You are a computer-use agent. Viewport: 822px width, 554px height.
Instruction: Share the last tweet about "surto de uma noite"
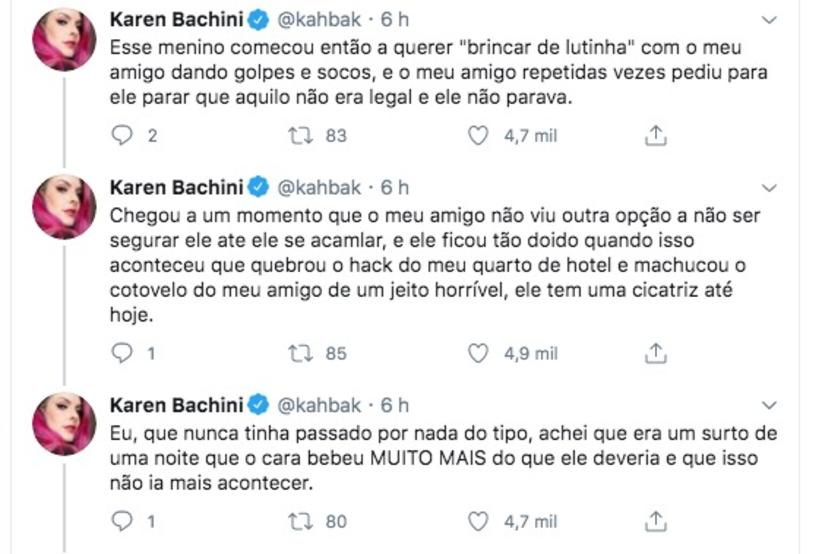pyautogui.click(x=656, y=521)
